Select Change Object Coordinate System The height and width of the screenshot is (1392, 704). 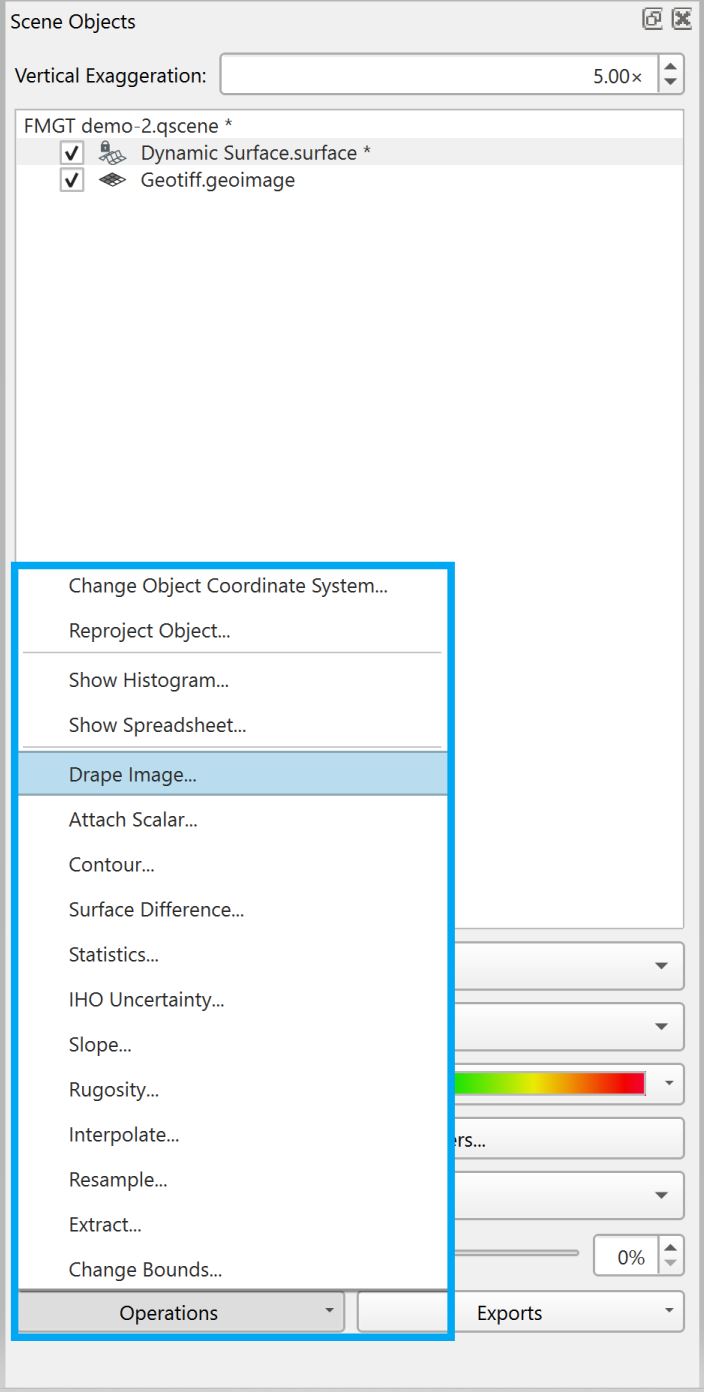point(228,586)
